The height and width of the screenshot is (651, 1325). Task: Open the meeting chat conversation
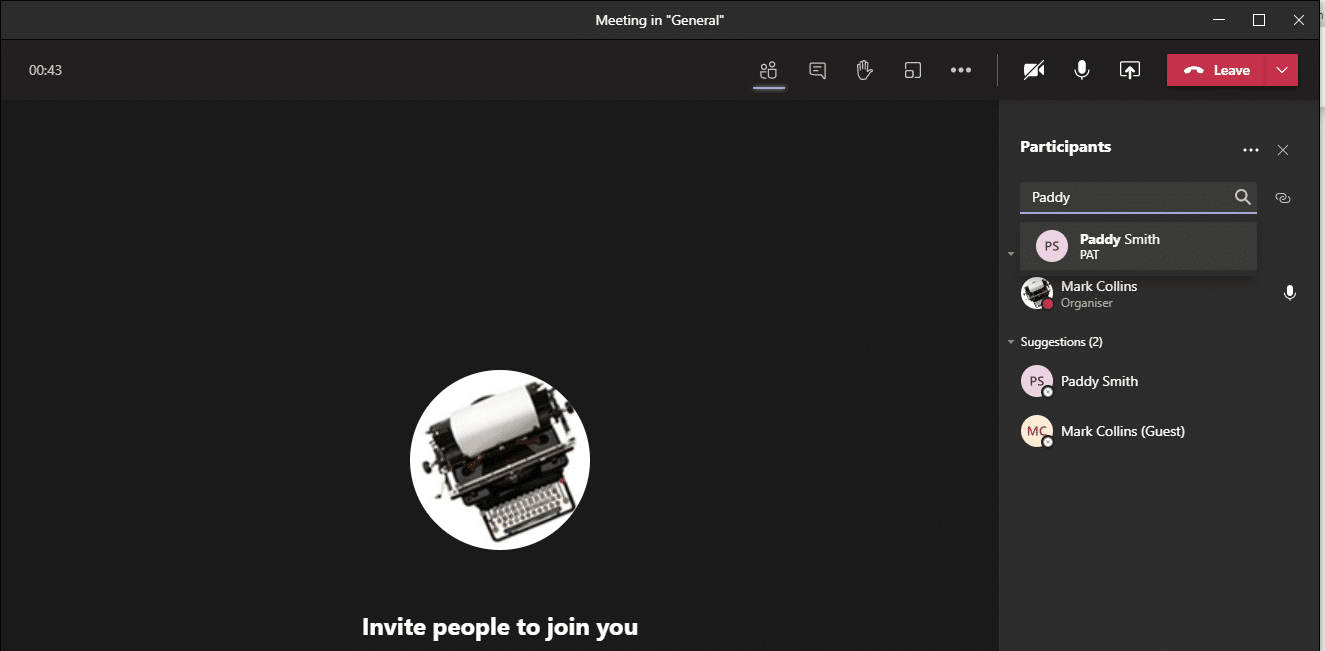tap(817, 70)
